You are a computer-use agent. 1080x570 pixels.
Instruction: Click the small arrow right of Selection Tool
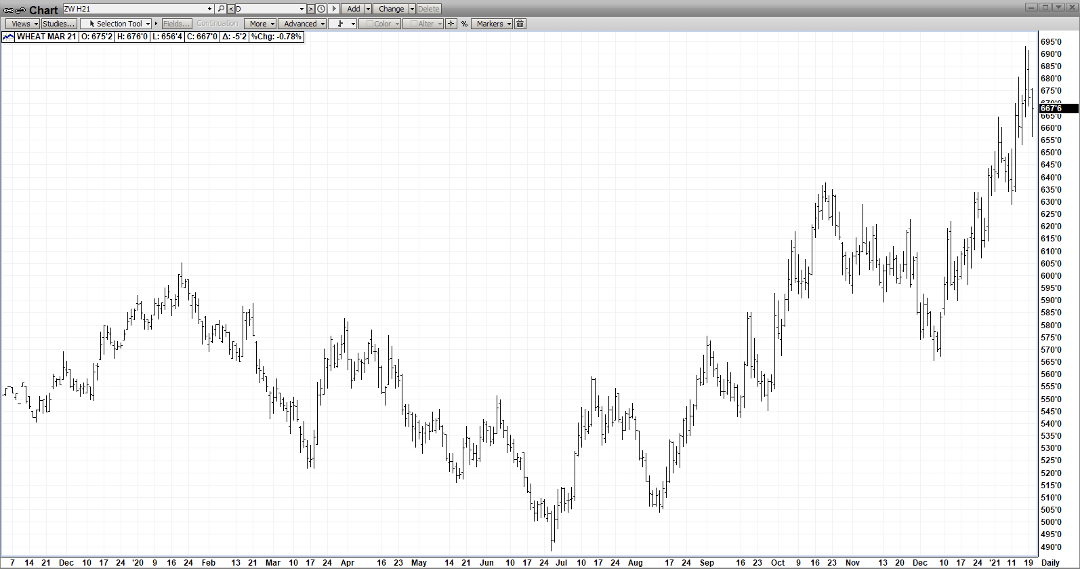coord(156,23)
